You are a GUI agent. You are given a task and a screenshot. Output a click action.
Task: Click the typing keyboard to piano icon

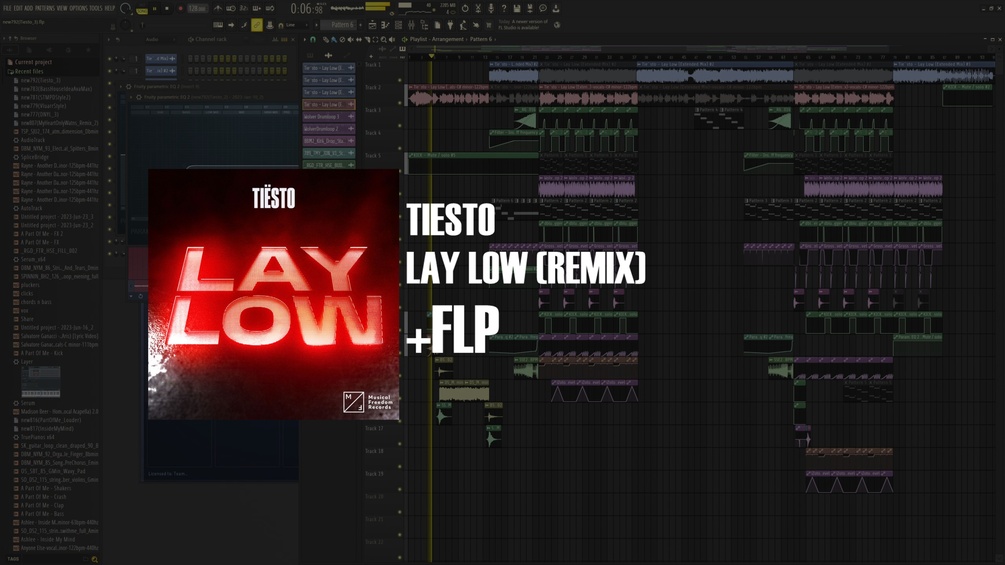point(218,25)
